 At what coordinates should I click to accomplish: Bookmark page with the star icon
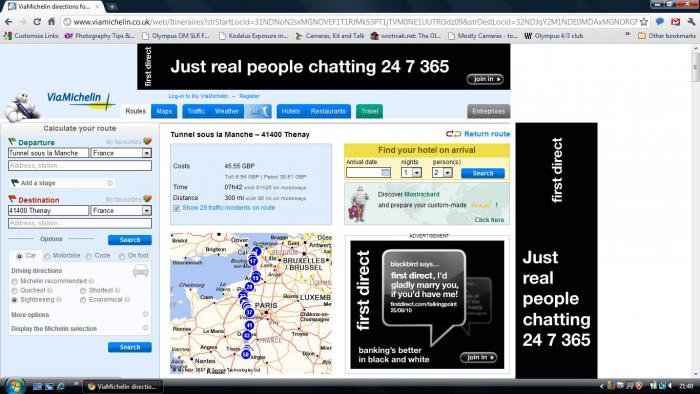(x=644, y=22)
